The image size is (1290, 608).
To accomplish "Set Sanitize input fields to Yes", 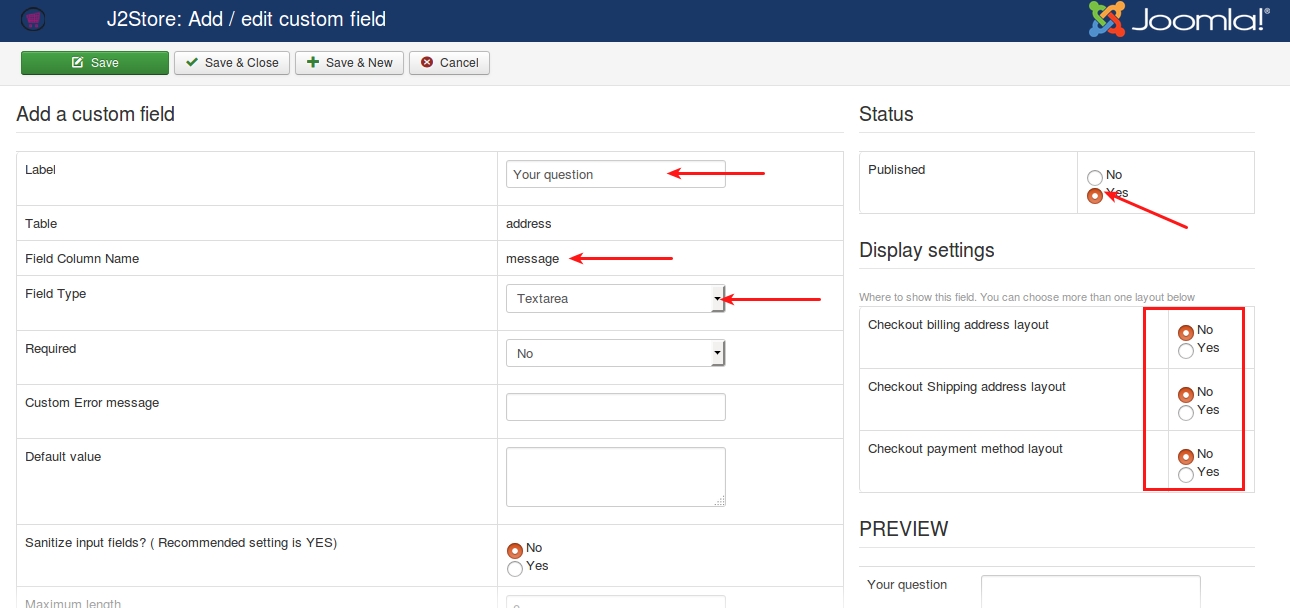I will tap(515, 569).
